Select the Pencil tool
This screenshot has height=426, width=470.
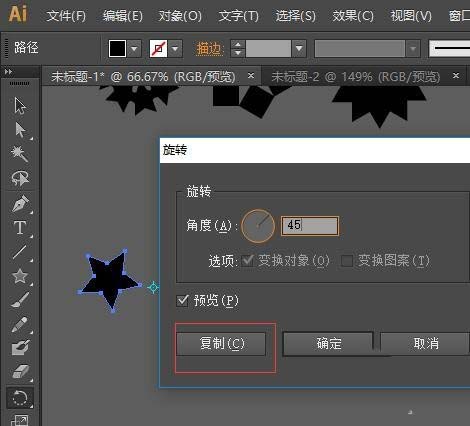pyautogui.click(x=20, y=324)
